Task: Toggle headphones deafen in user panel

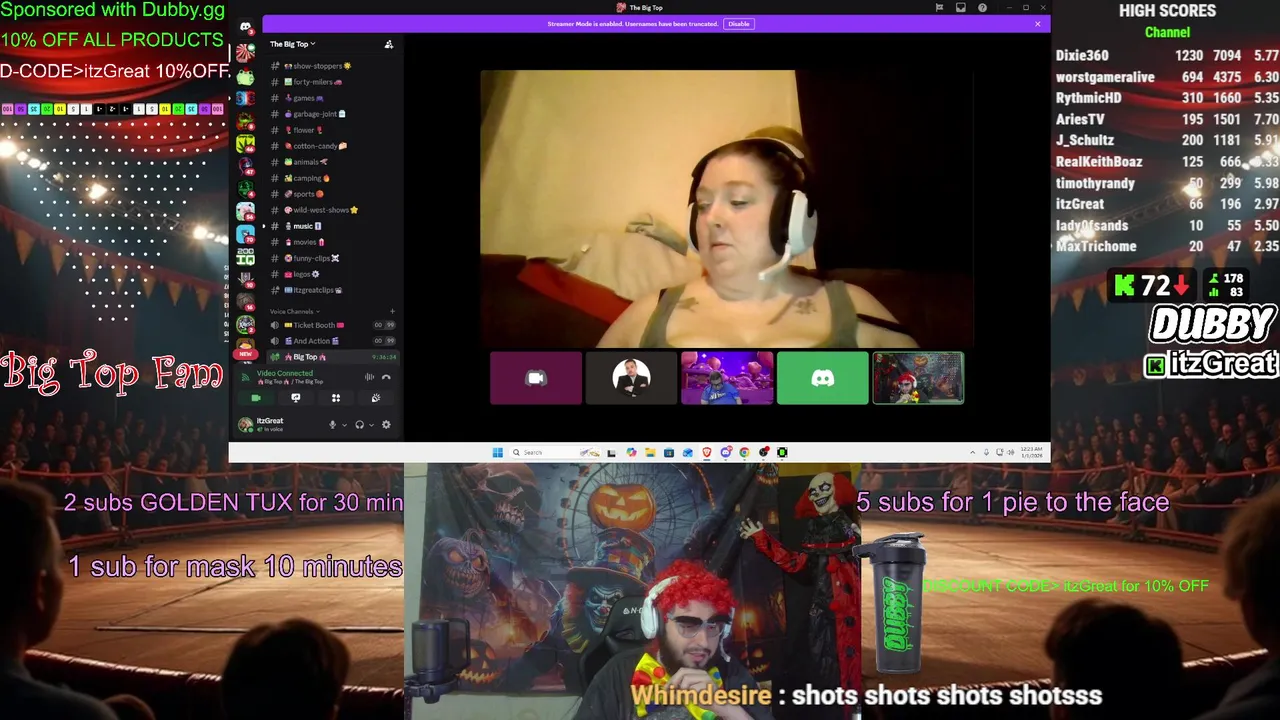Action: pyautogui.click(x=360, y=425)
